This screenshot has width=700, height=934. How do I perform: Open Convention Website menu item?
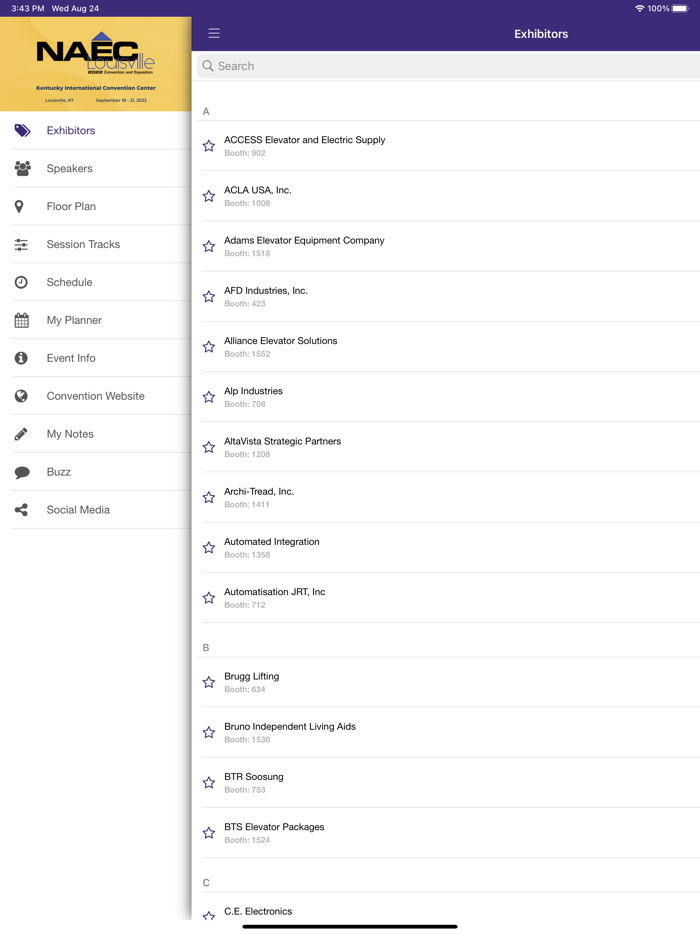tap(95, 396)
